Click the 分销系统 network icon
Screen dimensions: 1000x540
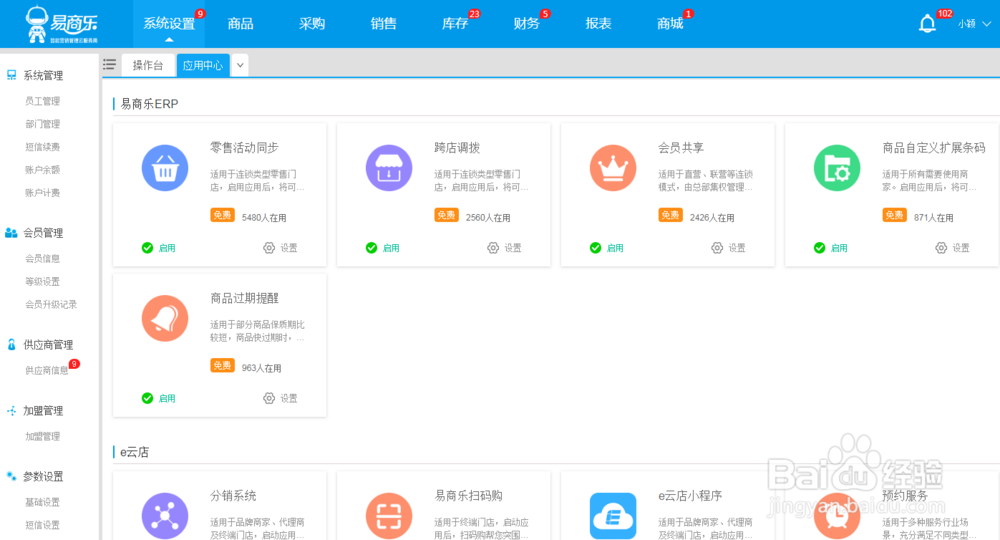click(165, 516)
